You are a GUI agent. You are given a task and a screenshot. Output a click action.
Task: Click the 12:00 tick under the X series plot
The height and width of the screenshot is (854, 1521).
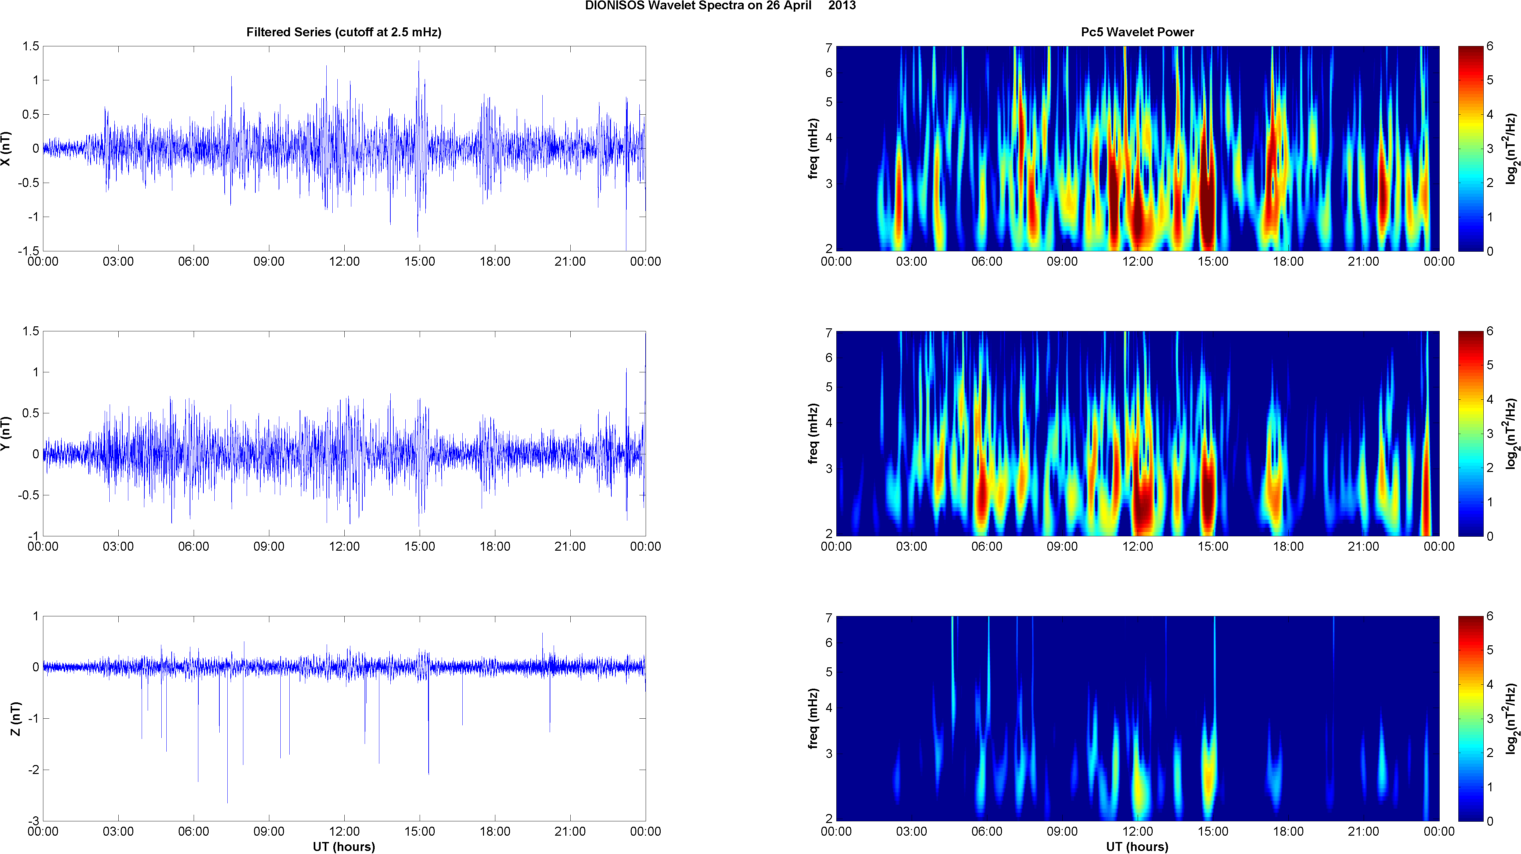pyautogui.click(x=344, y=262)
